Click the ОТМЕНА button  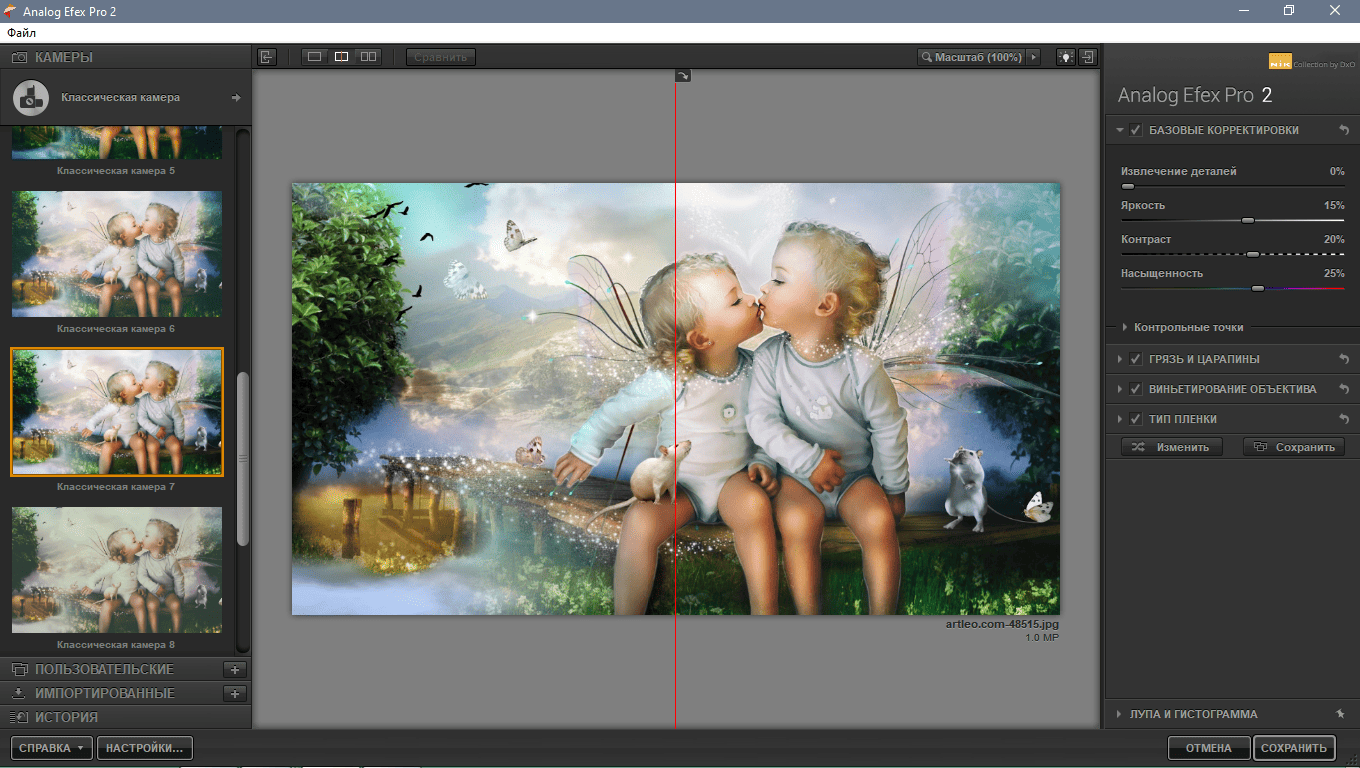point(1209,748)
